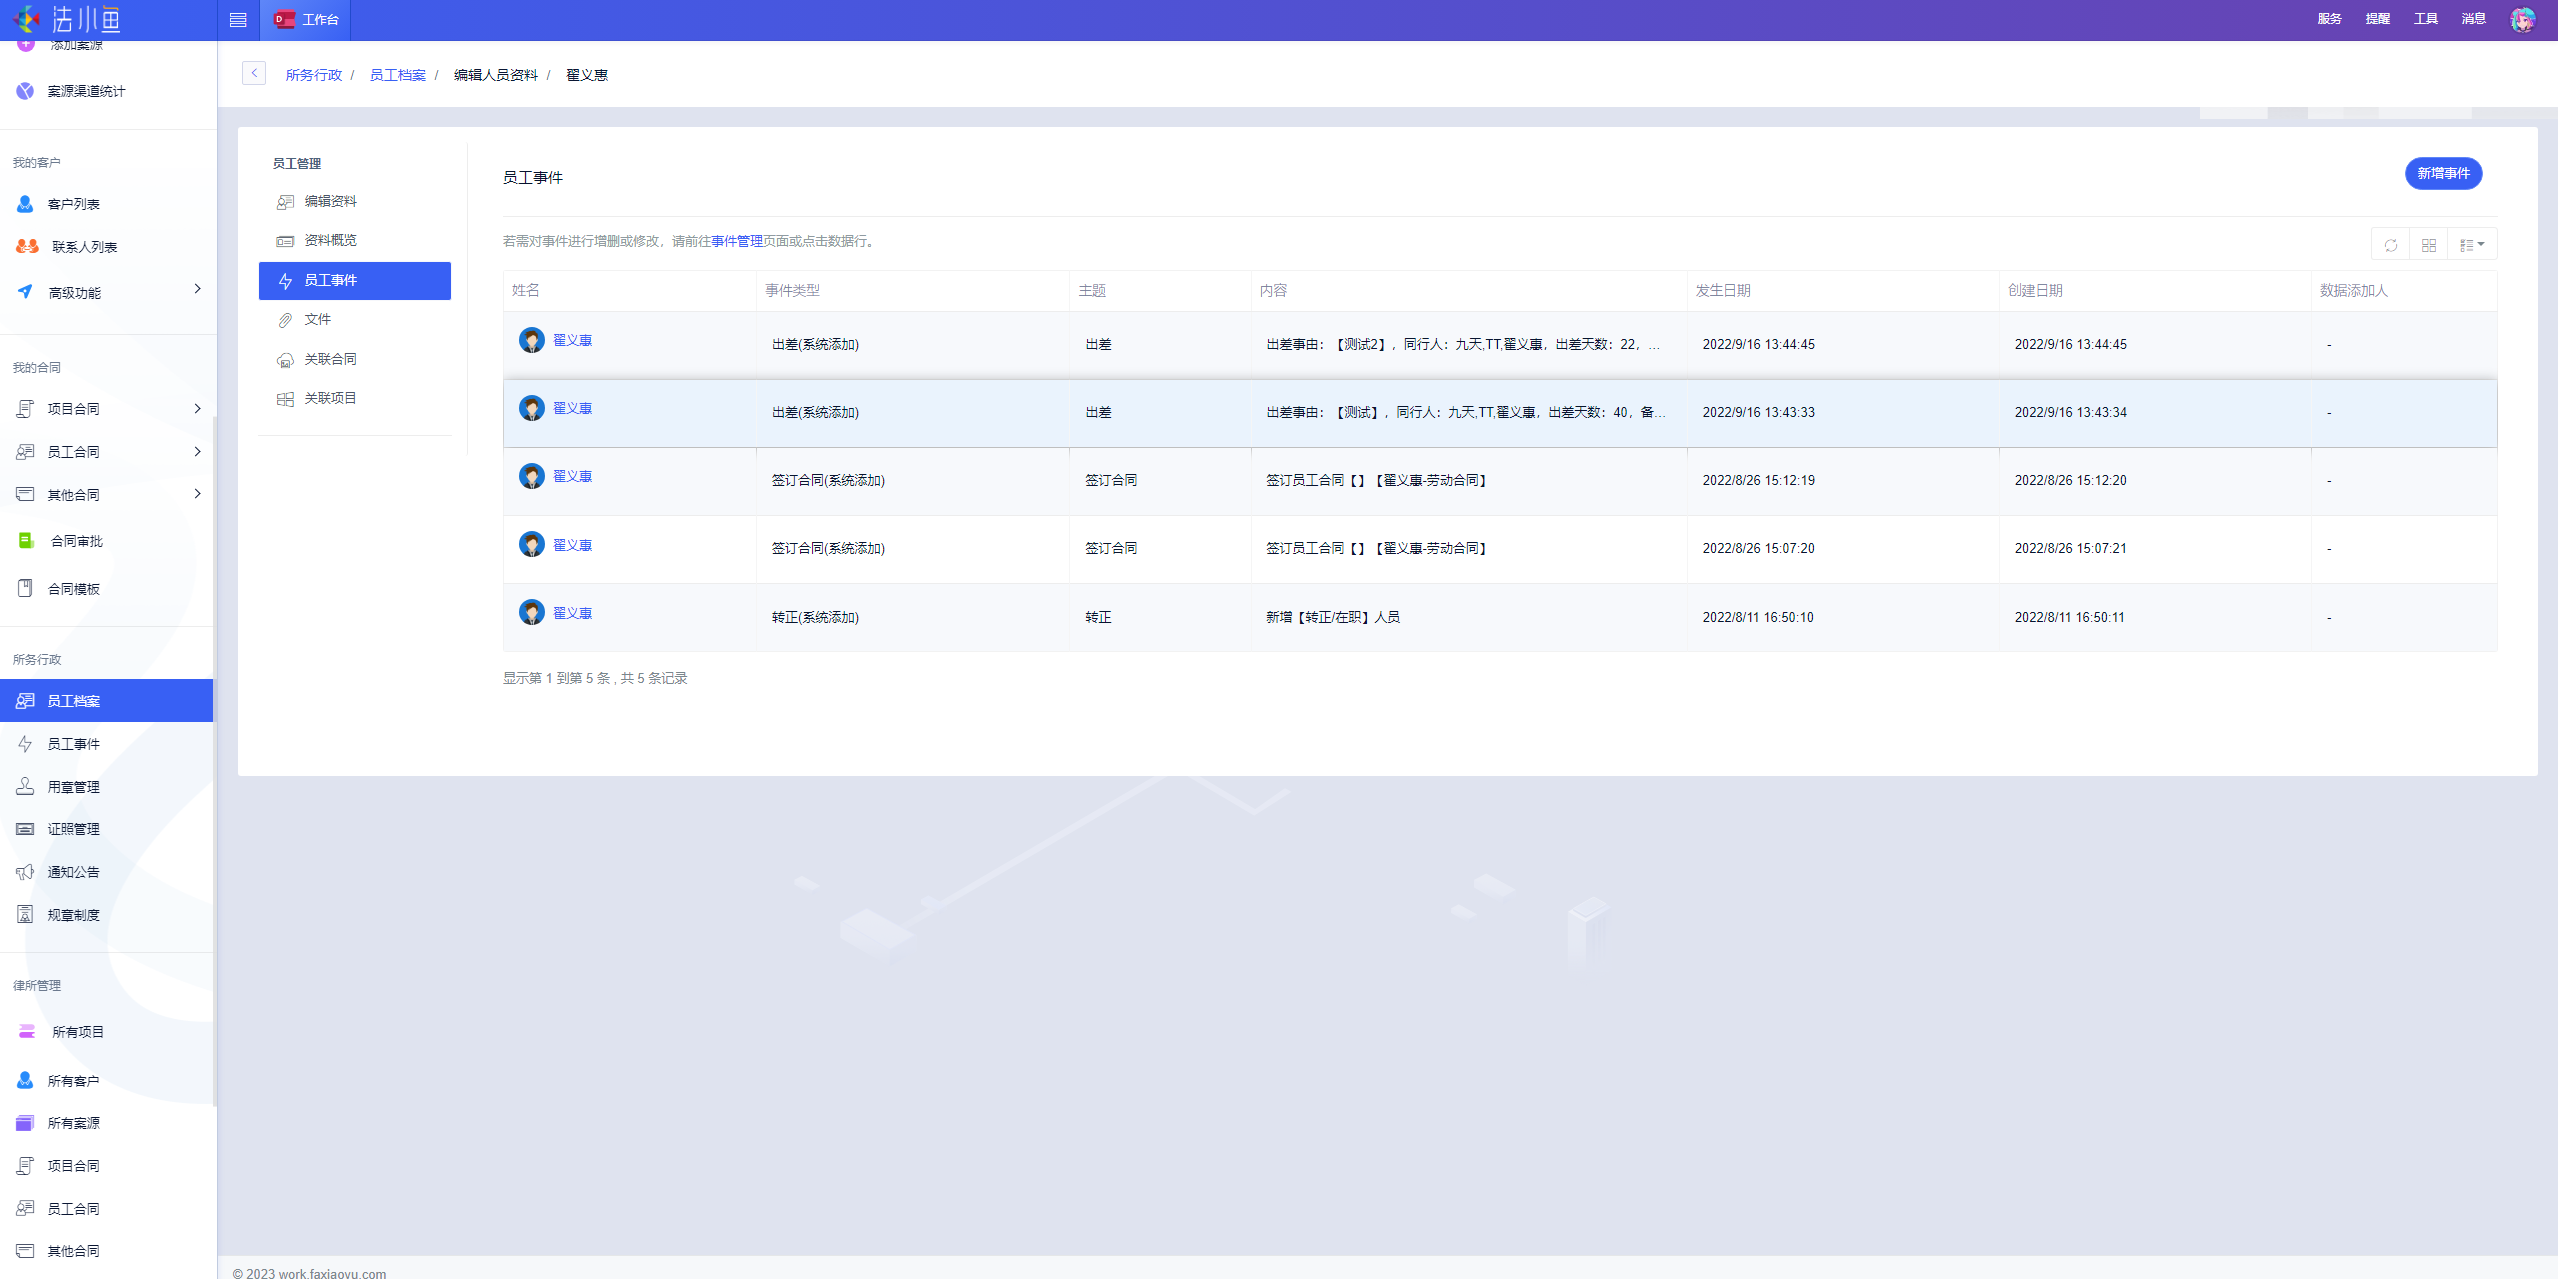Open 通知公告 in the sidebar
The width and height of the screenshot is (2558, 1279).
74,872
